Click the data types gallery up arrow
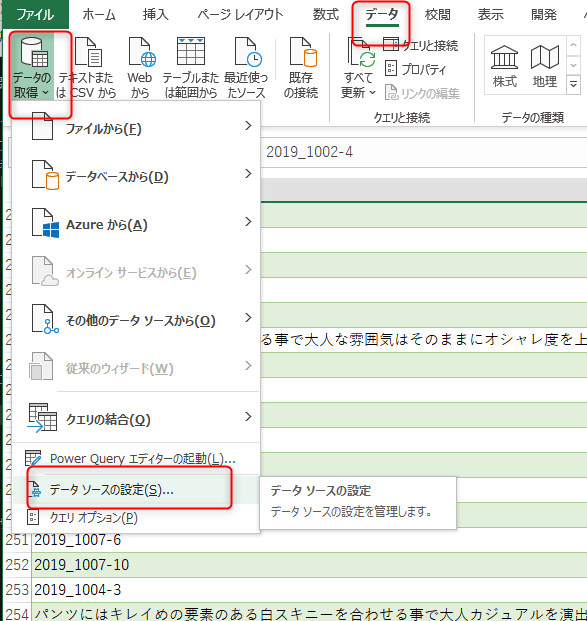587x621 pixels. coord(573,45)
